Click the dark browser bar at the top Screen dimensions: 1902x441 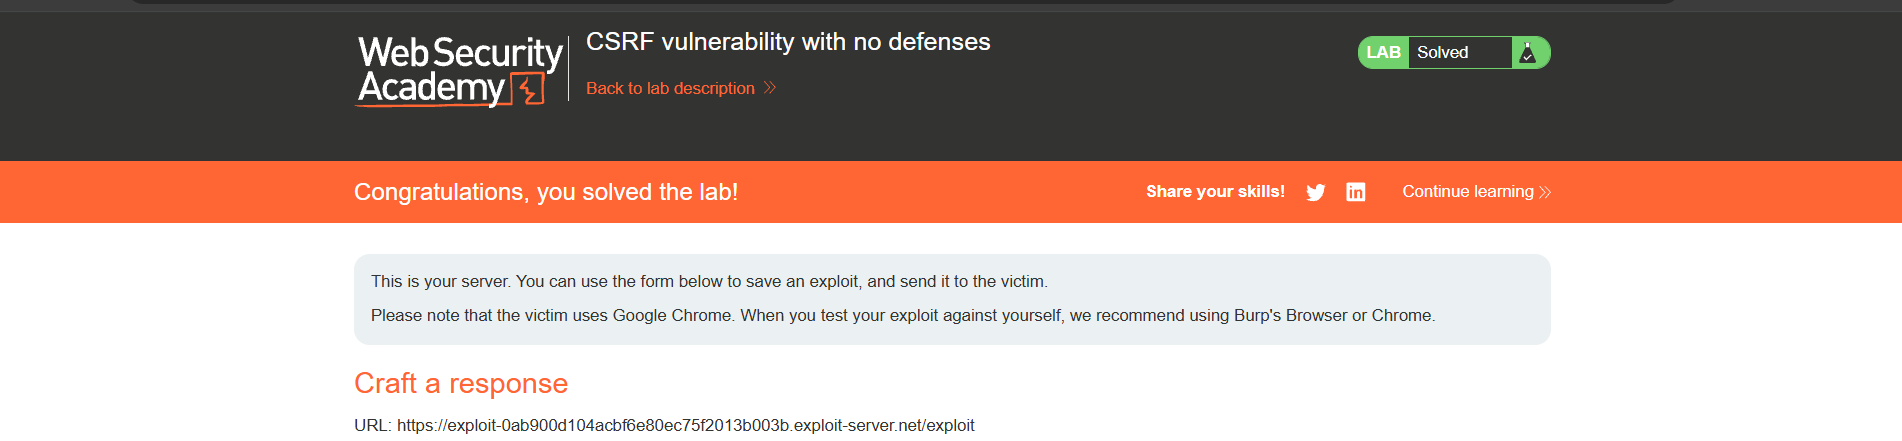click(905, 2)
